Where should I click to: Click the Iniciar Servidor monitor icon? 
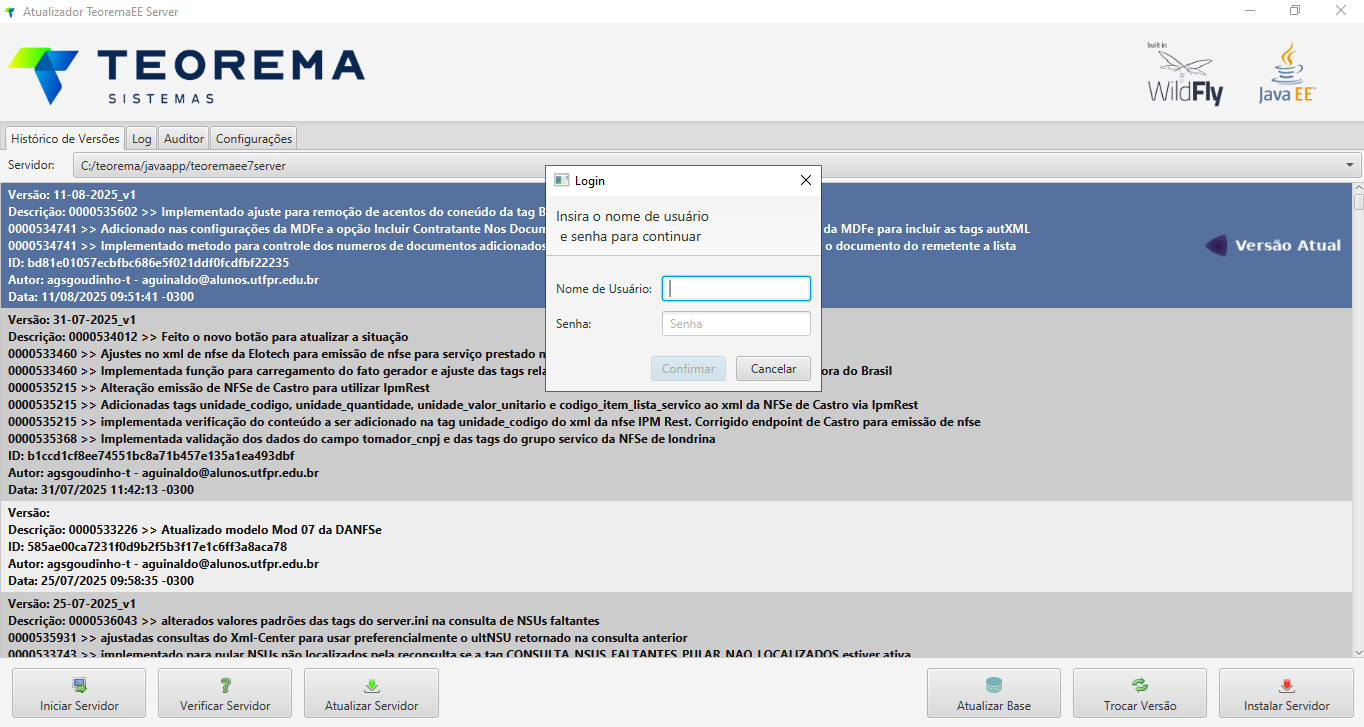[x=79, y=685]
